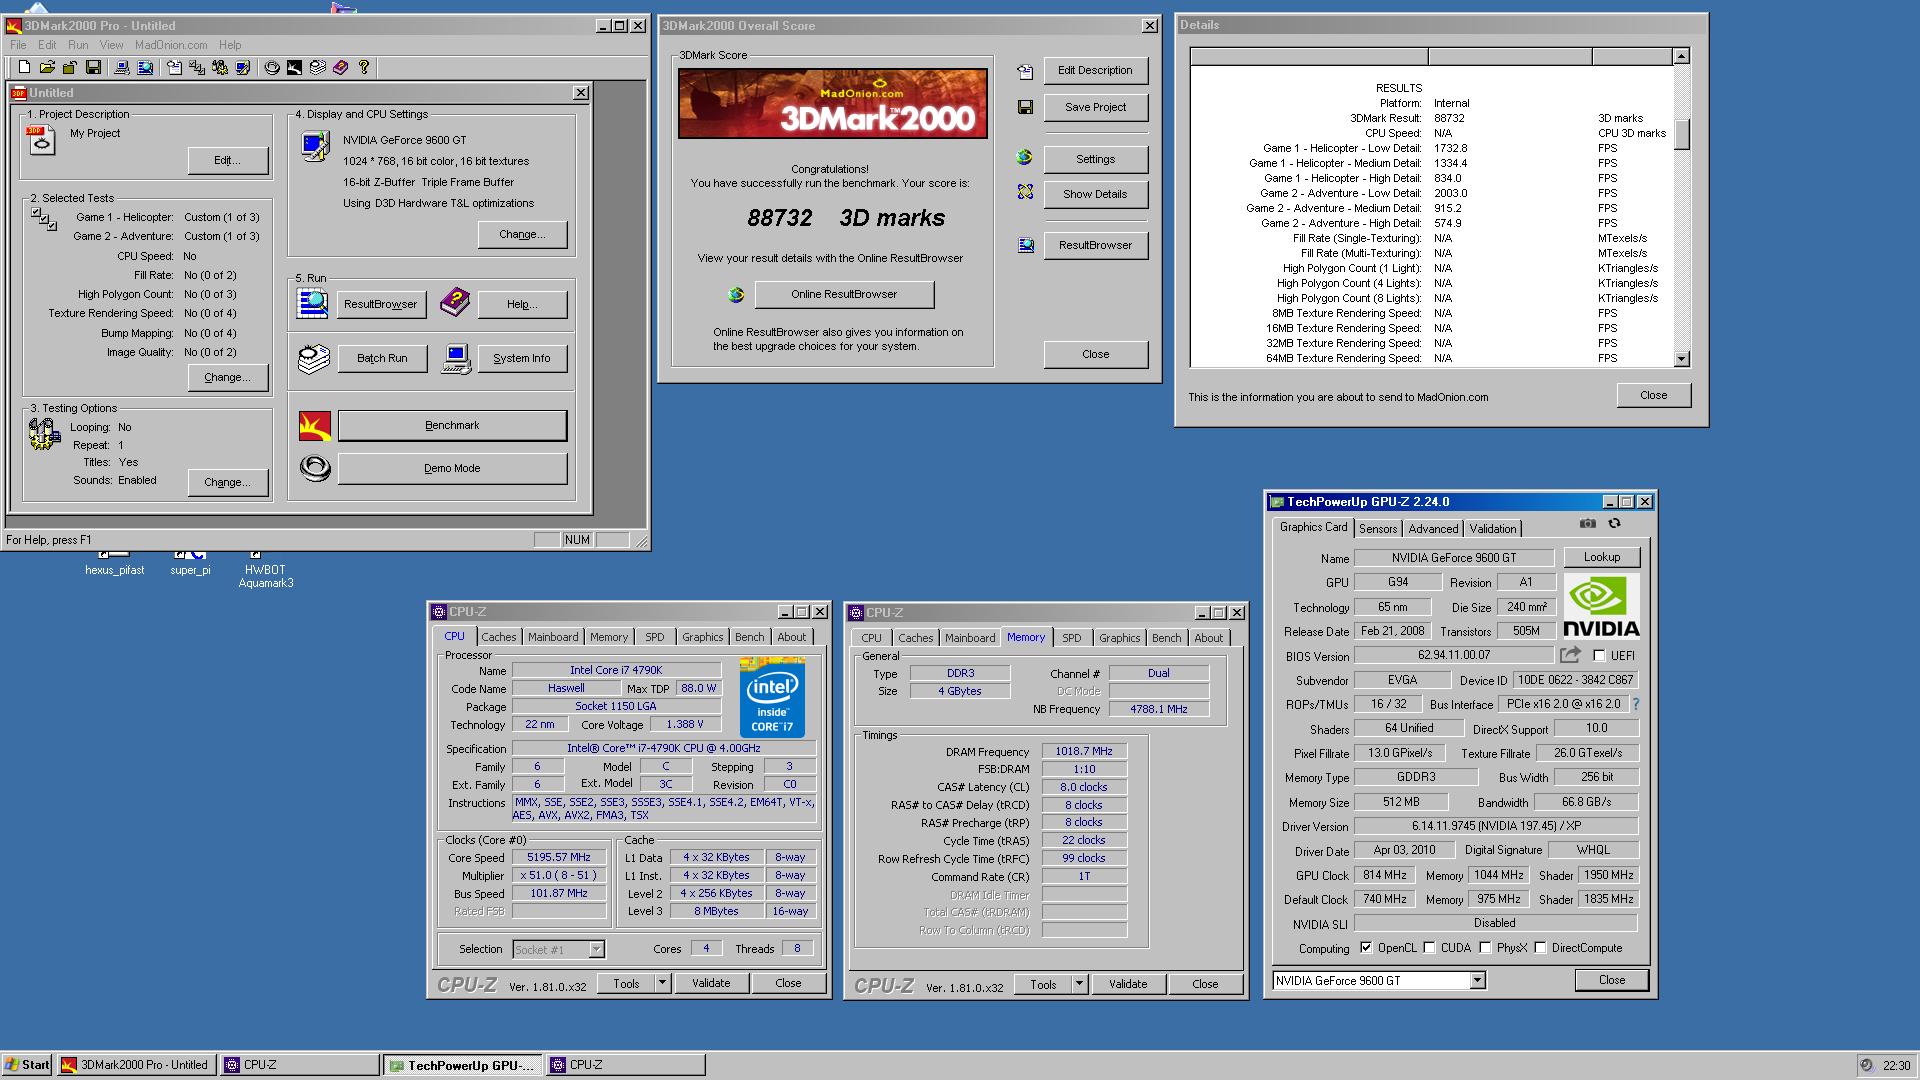Viewport: 1920px width, 1080px height.
Task: Switch to the Sensors tab in GPU-Z
Action: [1377, 529]
